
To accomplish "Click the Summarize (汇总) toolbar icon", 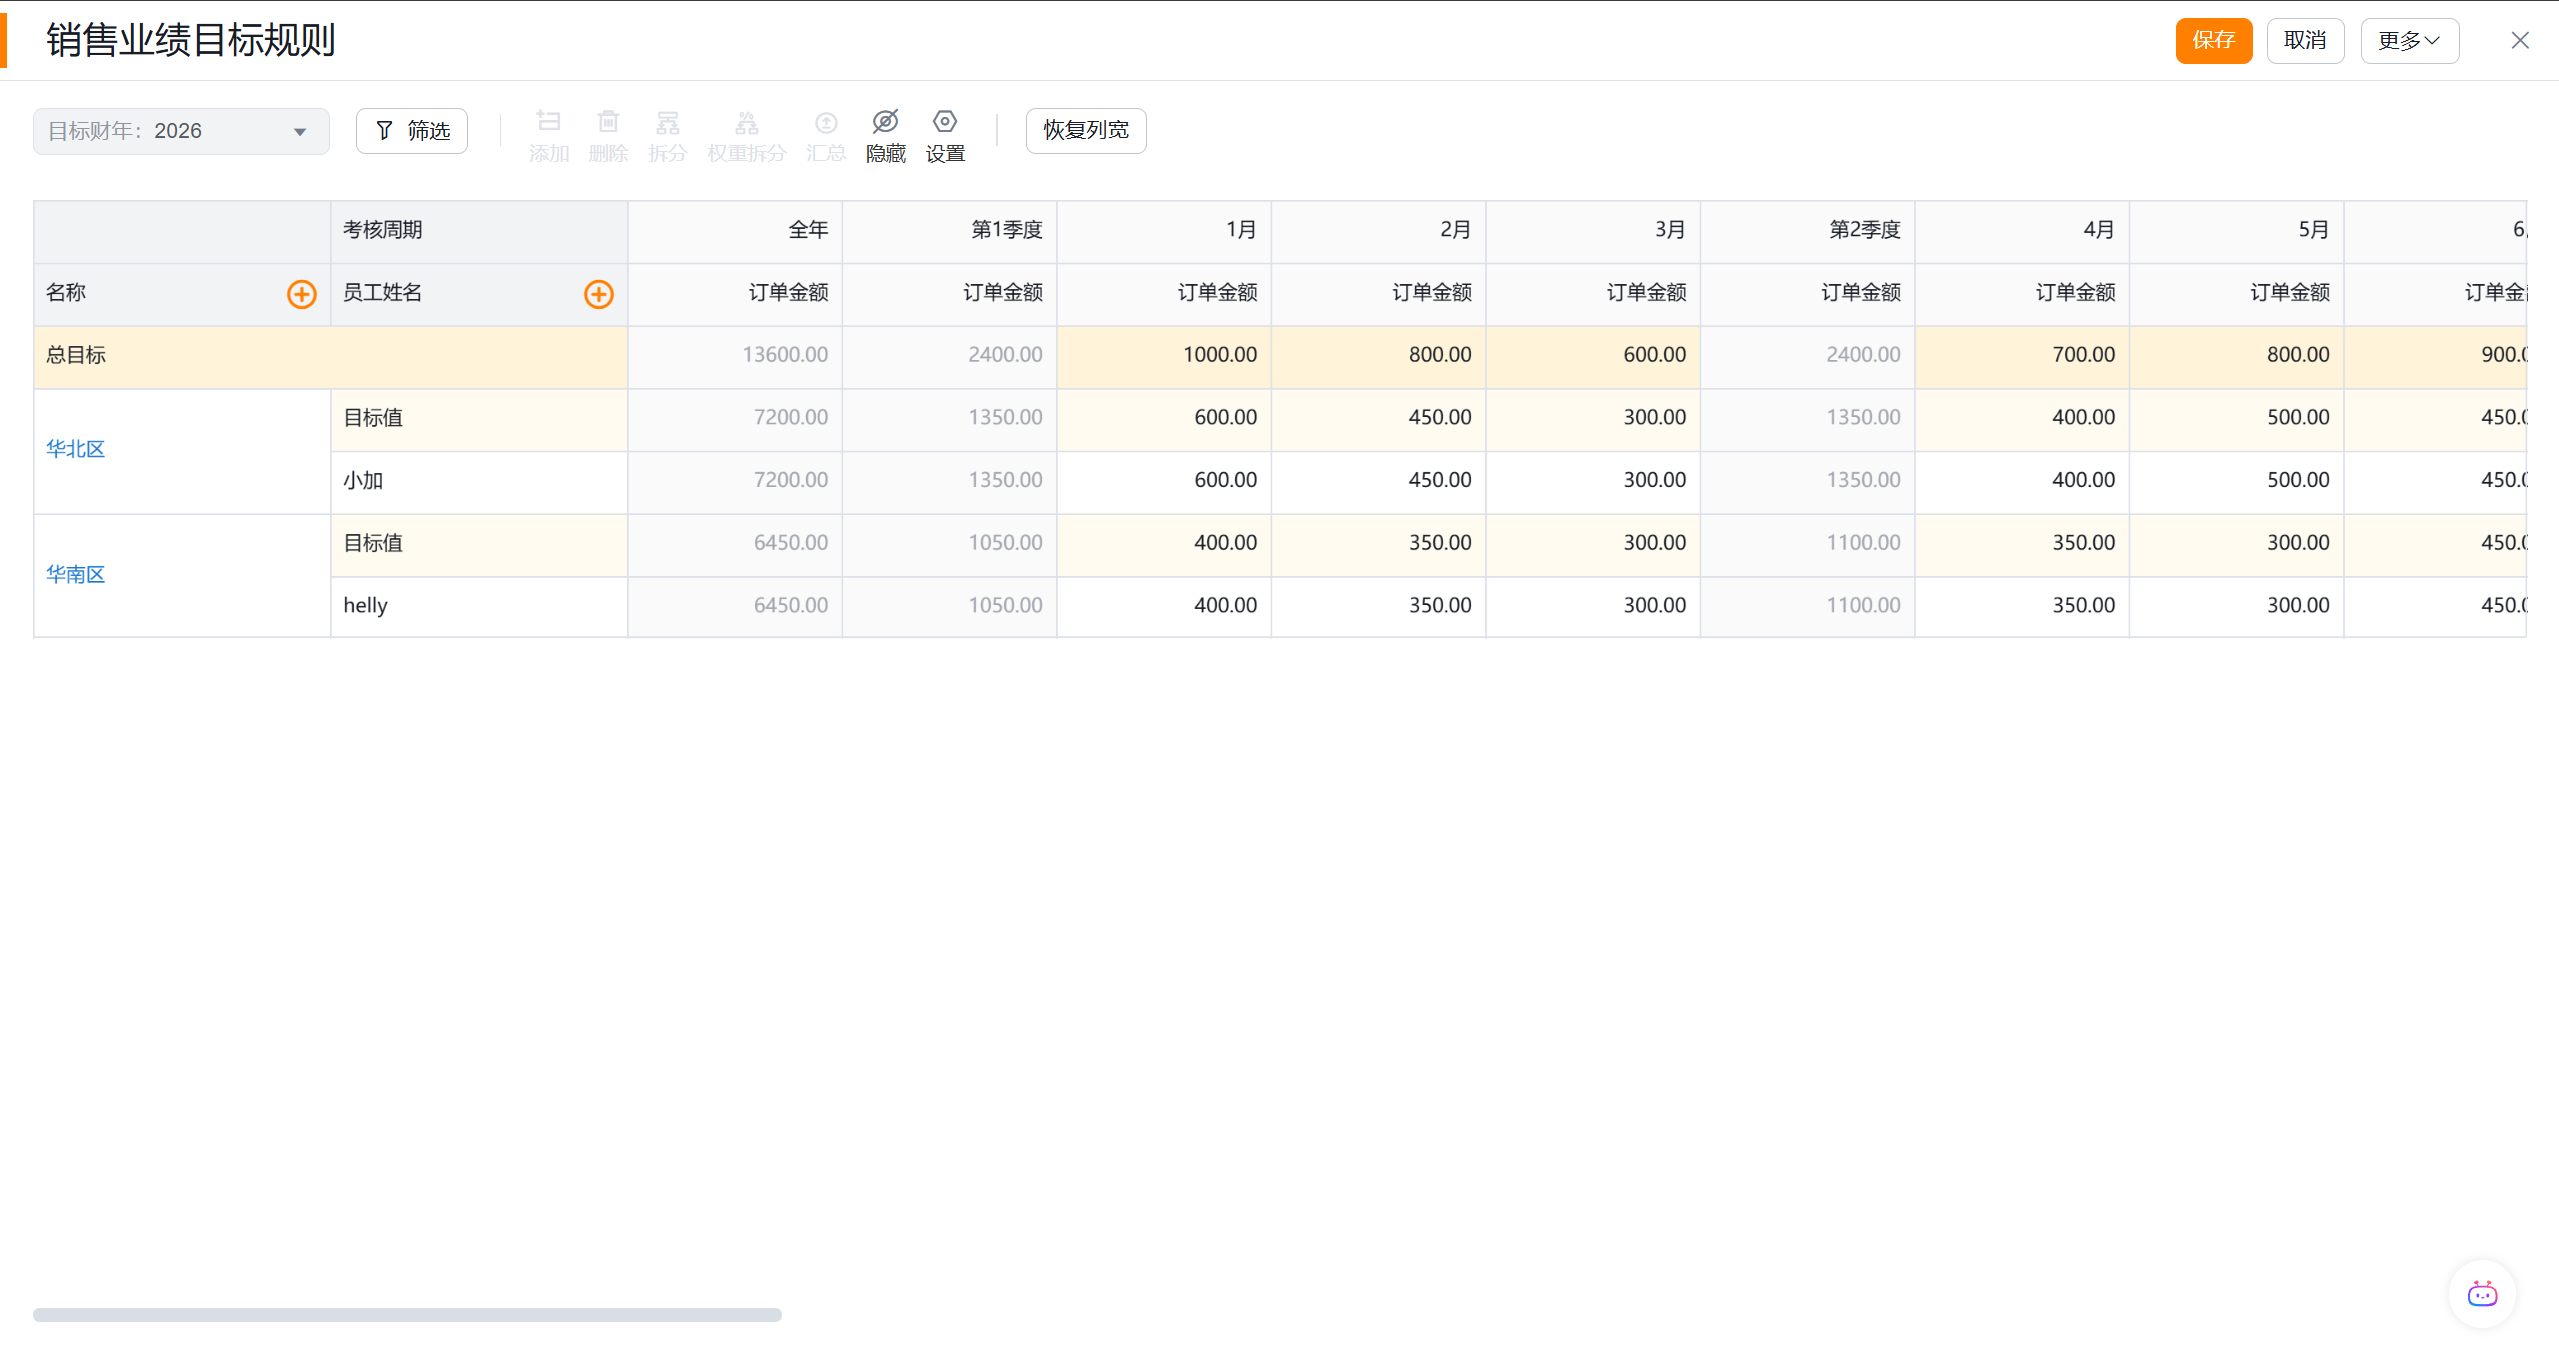I will click(x=826, y=123).
